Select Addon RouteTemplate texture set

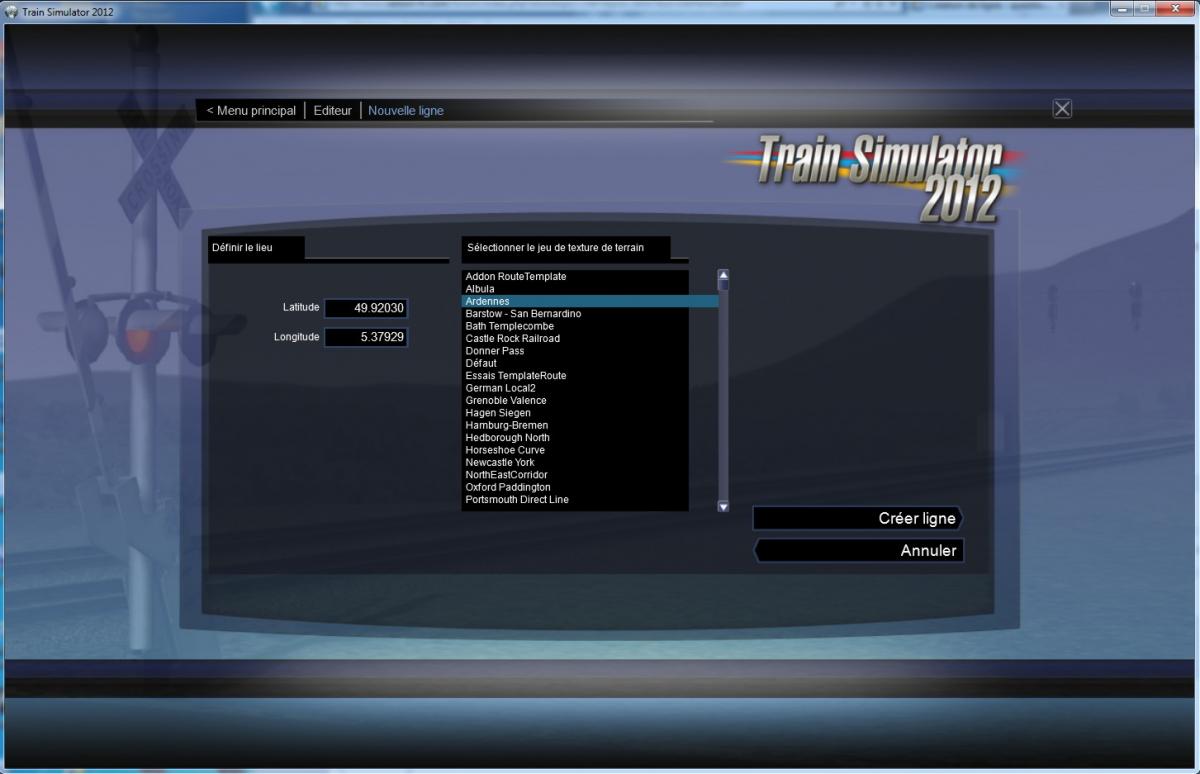[575, 277]
